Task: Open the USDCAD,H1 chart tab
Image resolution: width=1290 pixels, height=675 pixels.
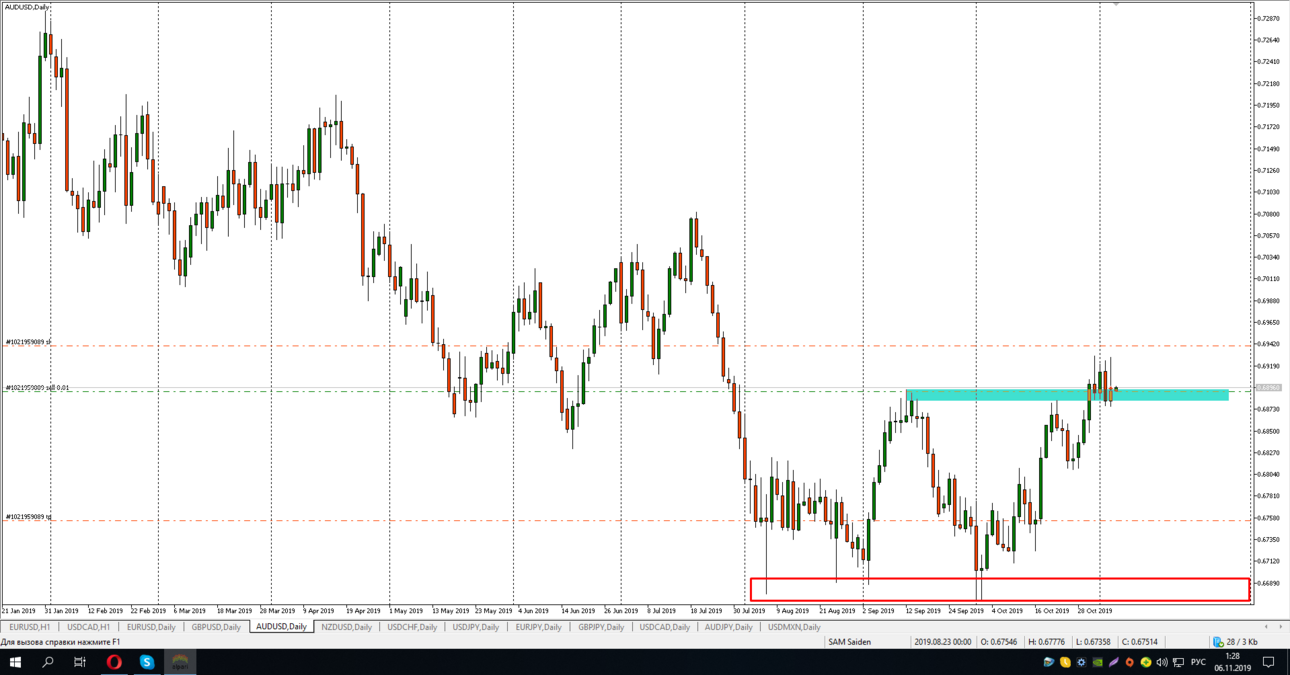Action: coord(88,627)
